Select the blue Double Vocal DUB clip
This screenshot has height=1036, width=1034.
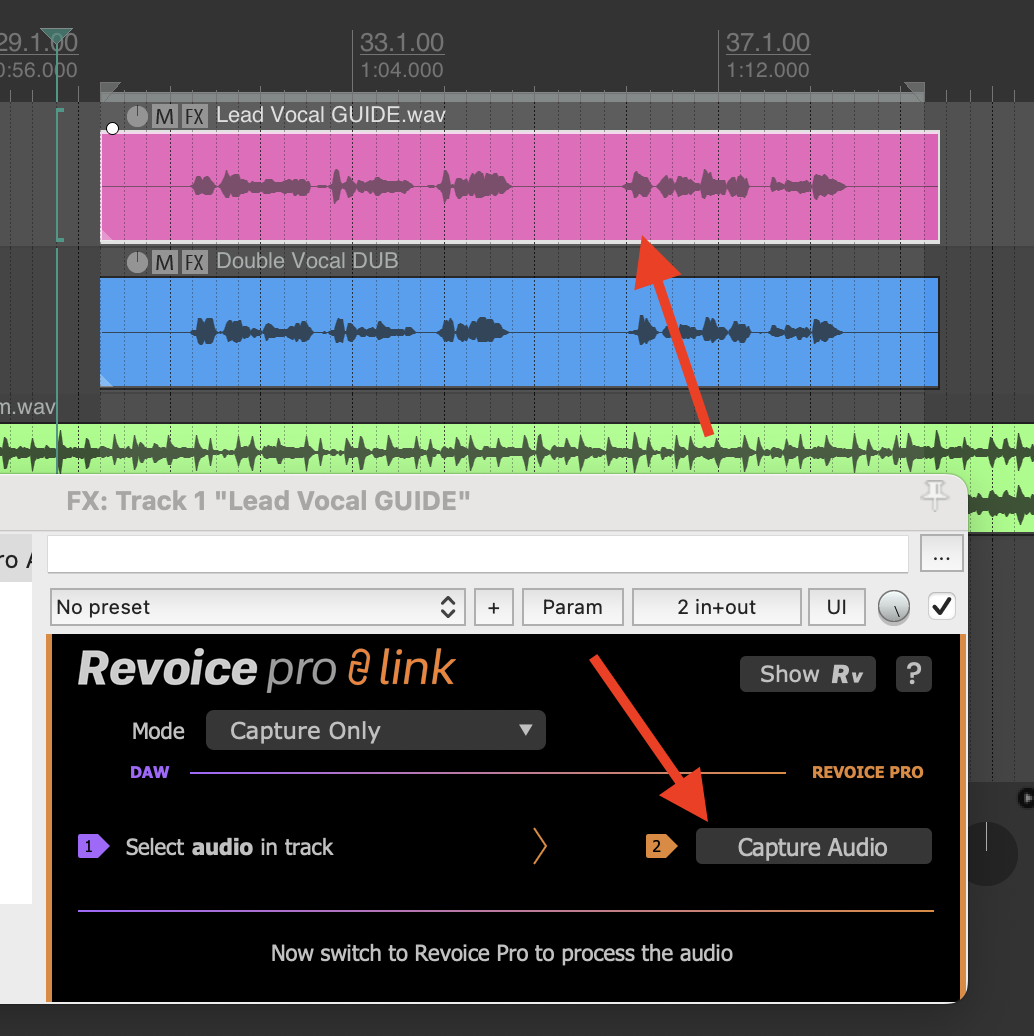click(520, 350)
